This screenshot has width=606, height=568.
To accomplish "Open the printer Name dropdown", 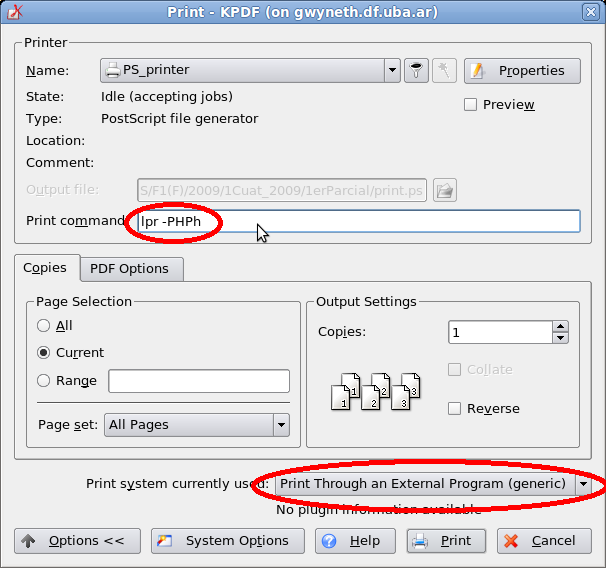I will (250, 70).
